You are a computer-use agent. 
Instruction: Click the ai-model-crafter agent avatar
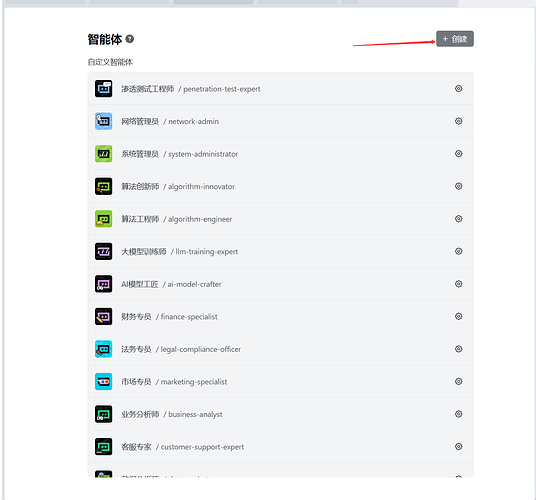pyautogui.click(x=104, y=284)
